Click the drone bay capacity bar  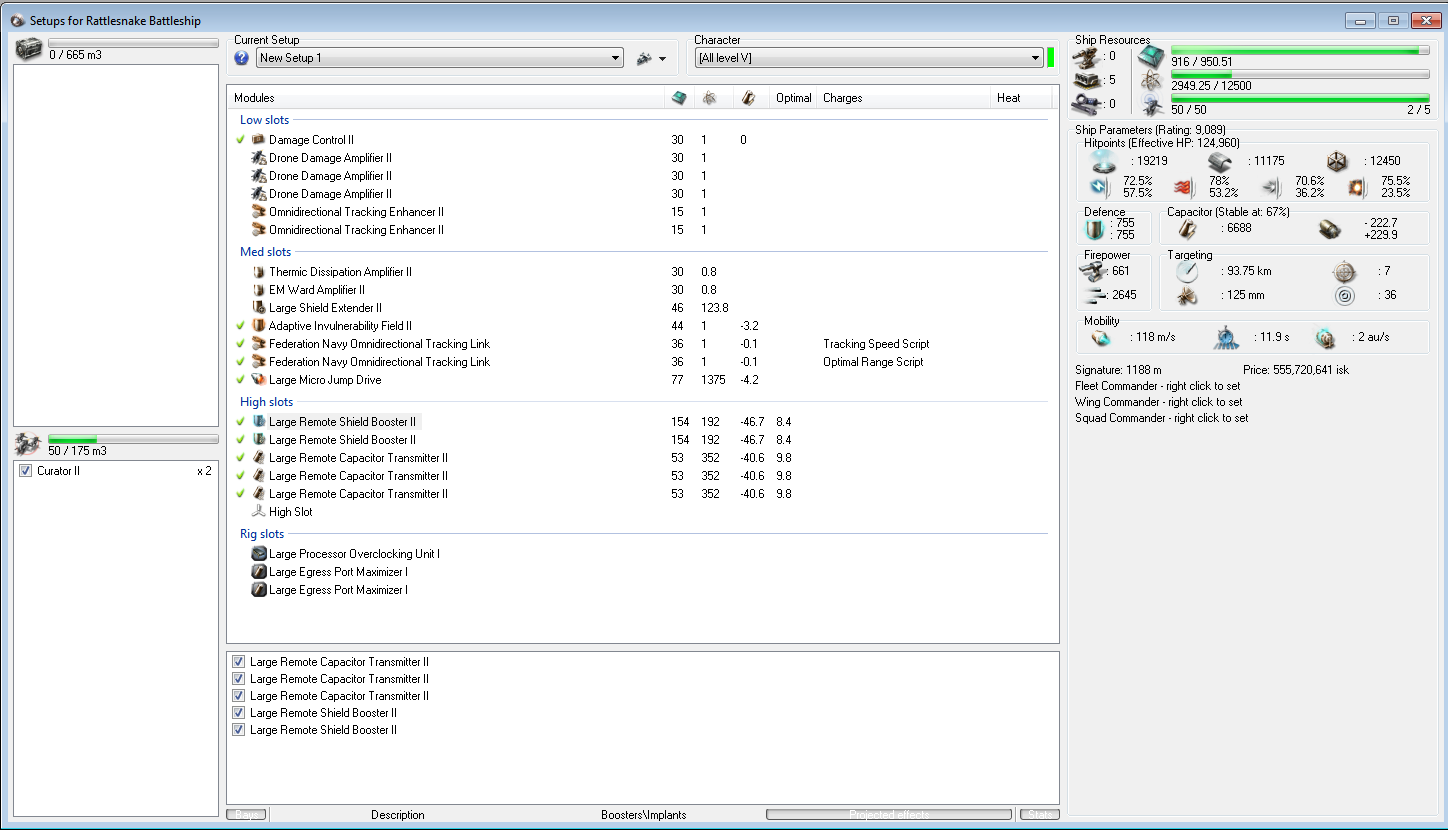coord(133,439)
